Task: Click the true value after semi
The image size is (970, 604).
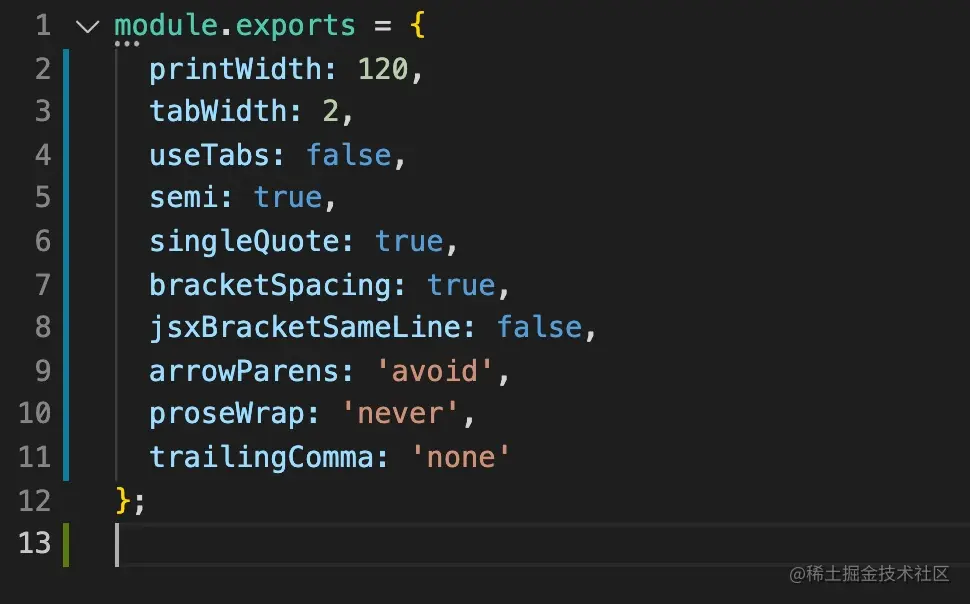Action: click(288, 198)
